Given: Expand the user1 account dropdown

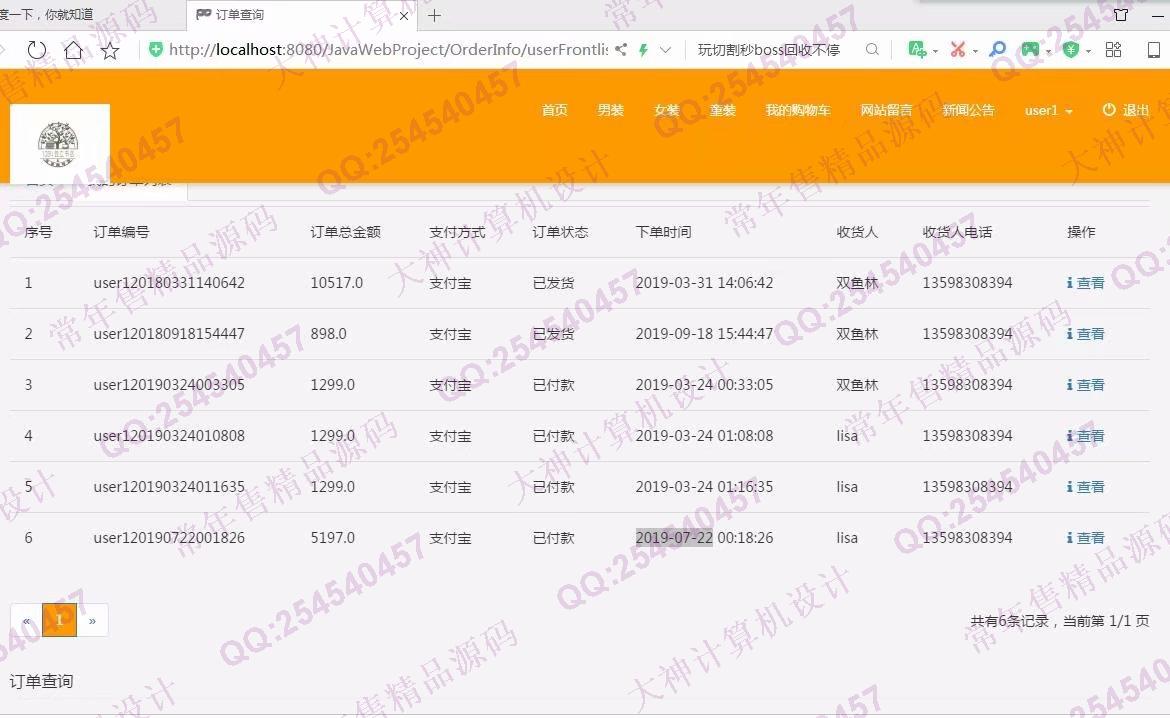Looking at the screenshot, I should click(1048, 110).
